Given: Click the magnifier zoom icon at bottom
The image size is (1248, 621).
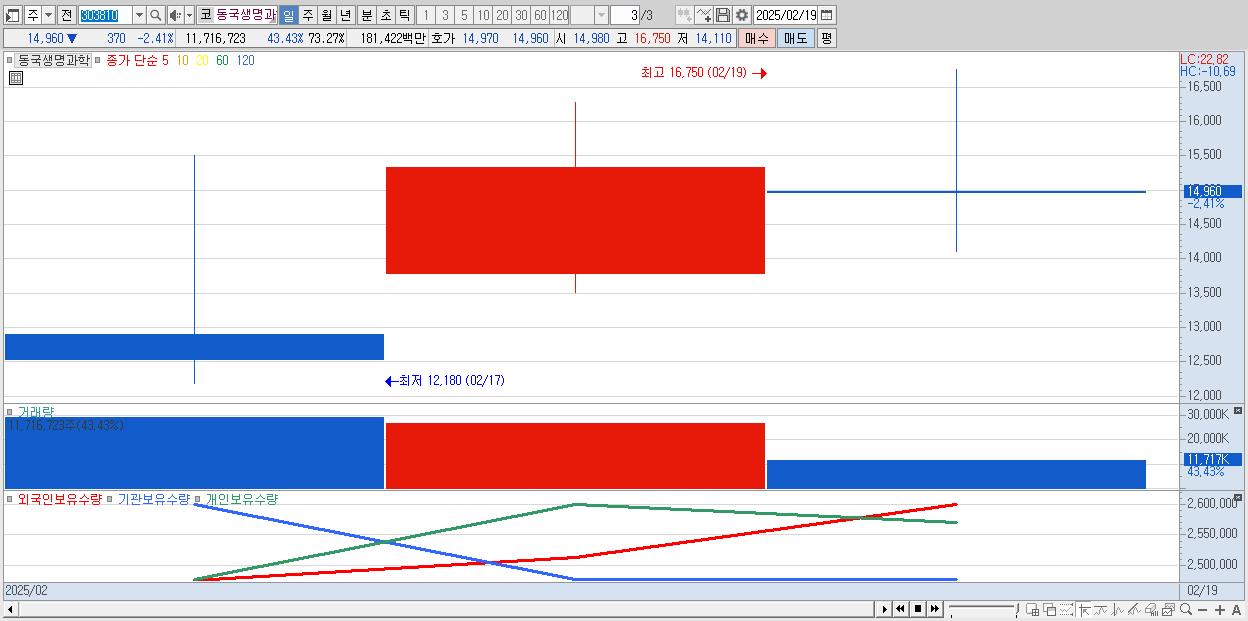Looking at the screenshot, I should pyautogui.click(x=1186, y=609).
